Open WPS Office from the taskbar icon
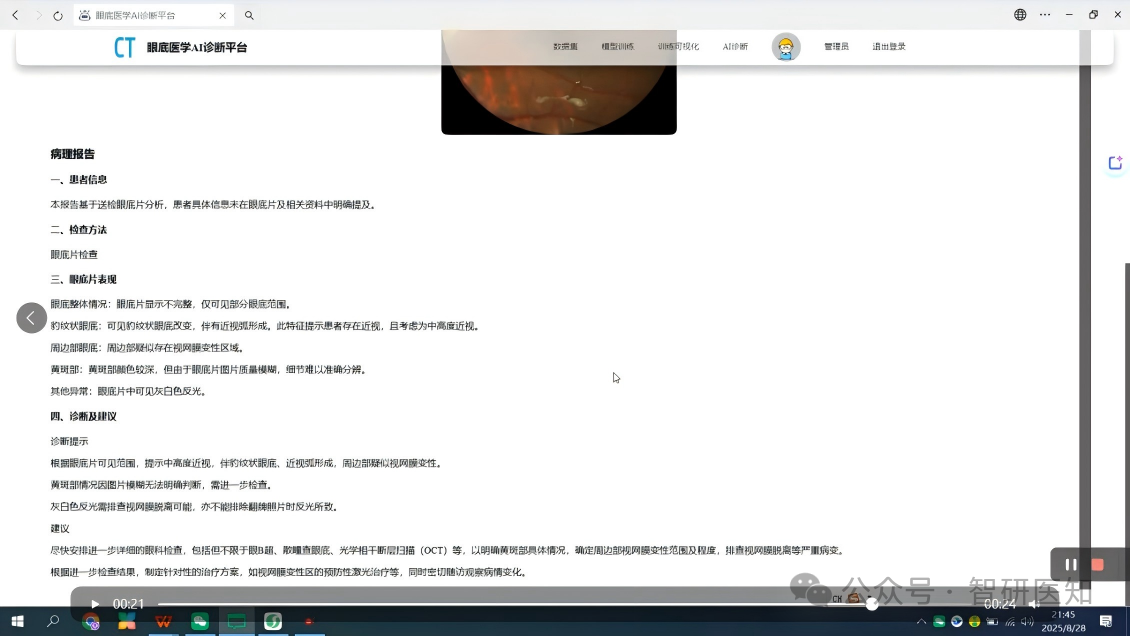 [163, 621]
